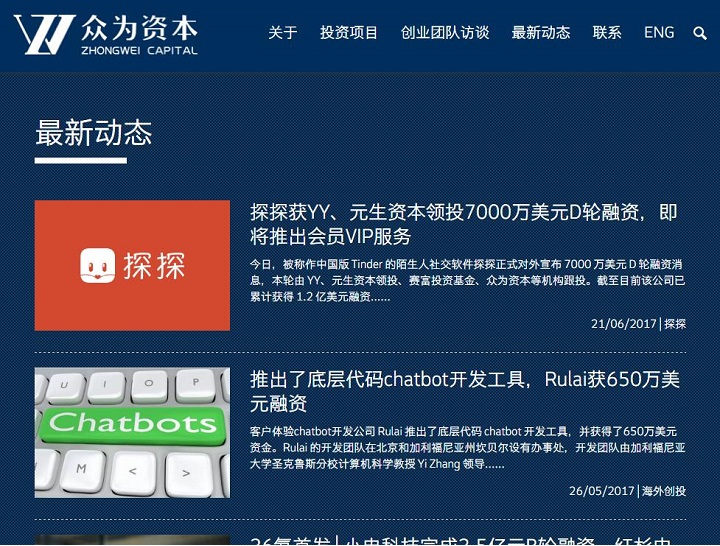Click the 探探 article summary paragraph
Image resolution: width=720 pixels, height=546 pixels.
[x=468, y=281]
